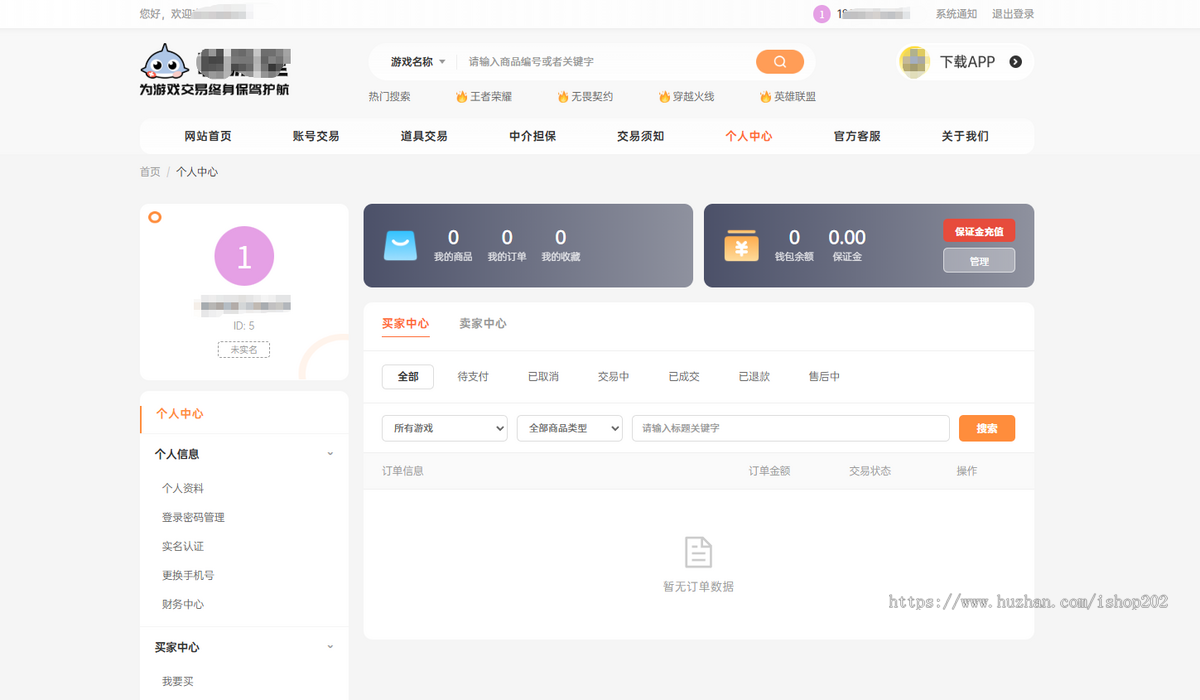The image size is (1200, 700).
Task: Open the 全部商品类型 dropdown
Action: (570, 428)
